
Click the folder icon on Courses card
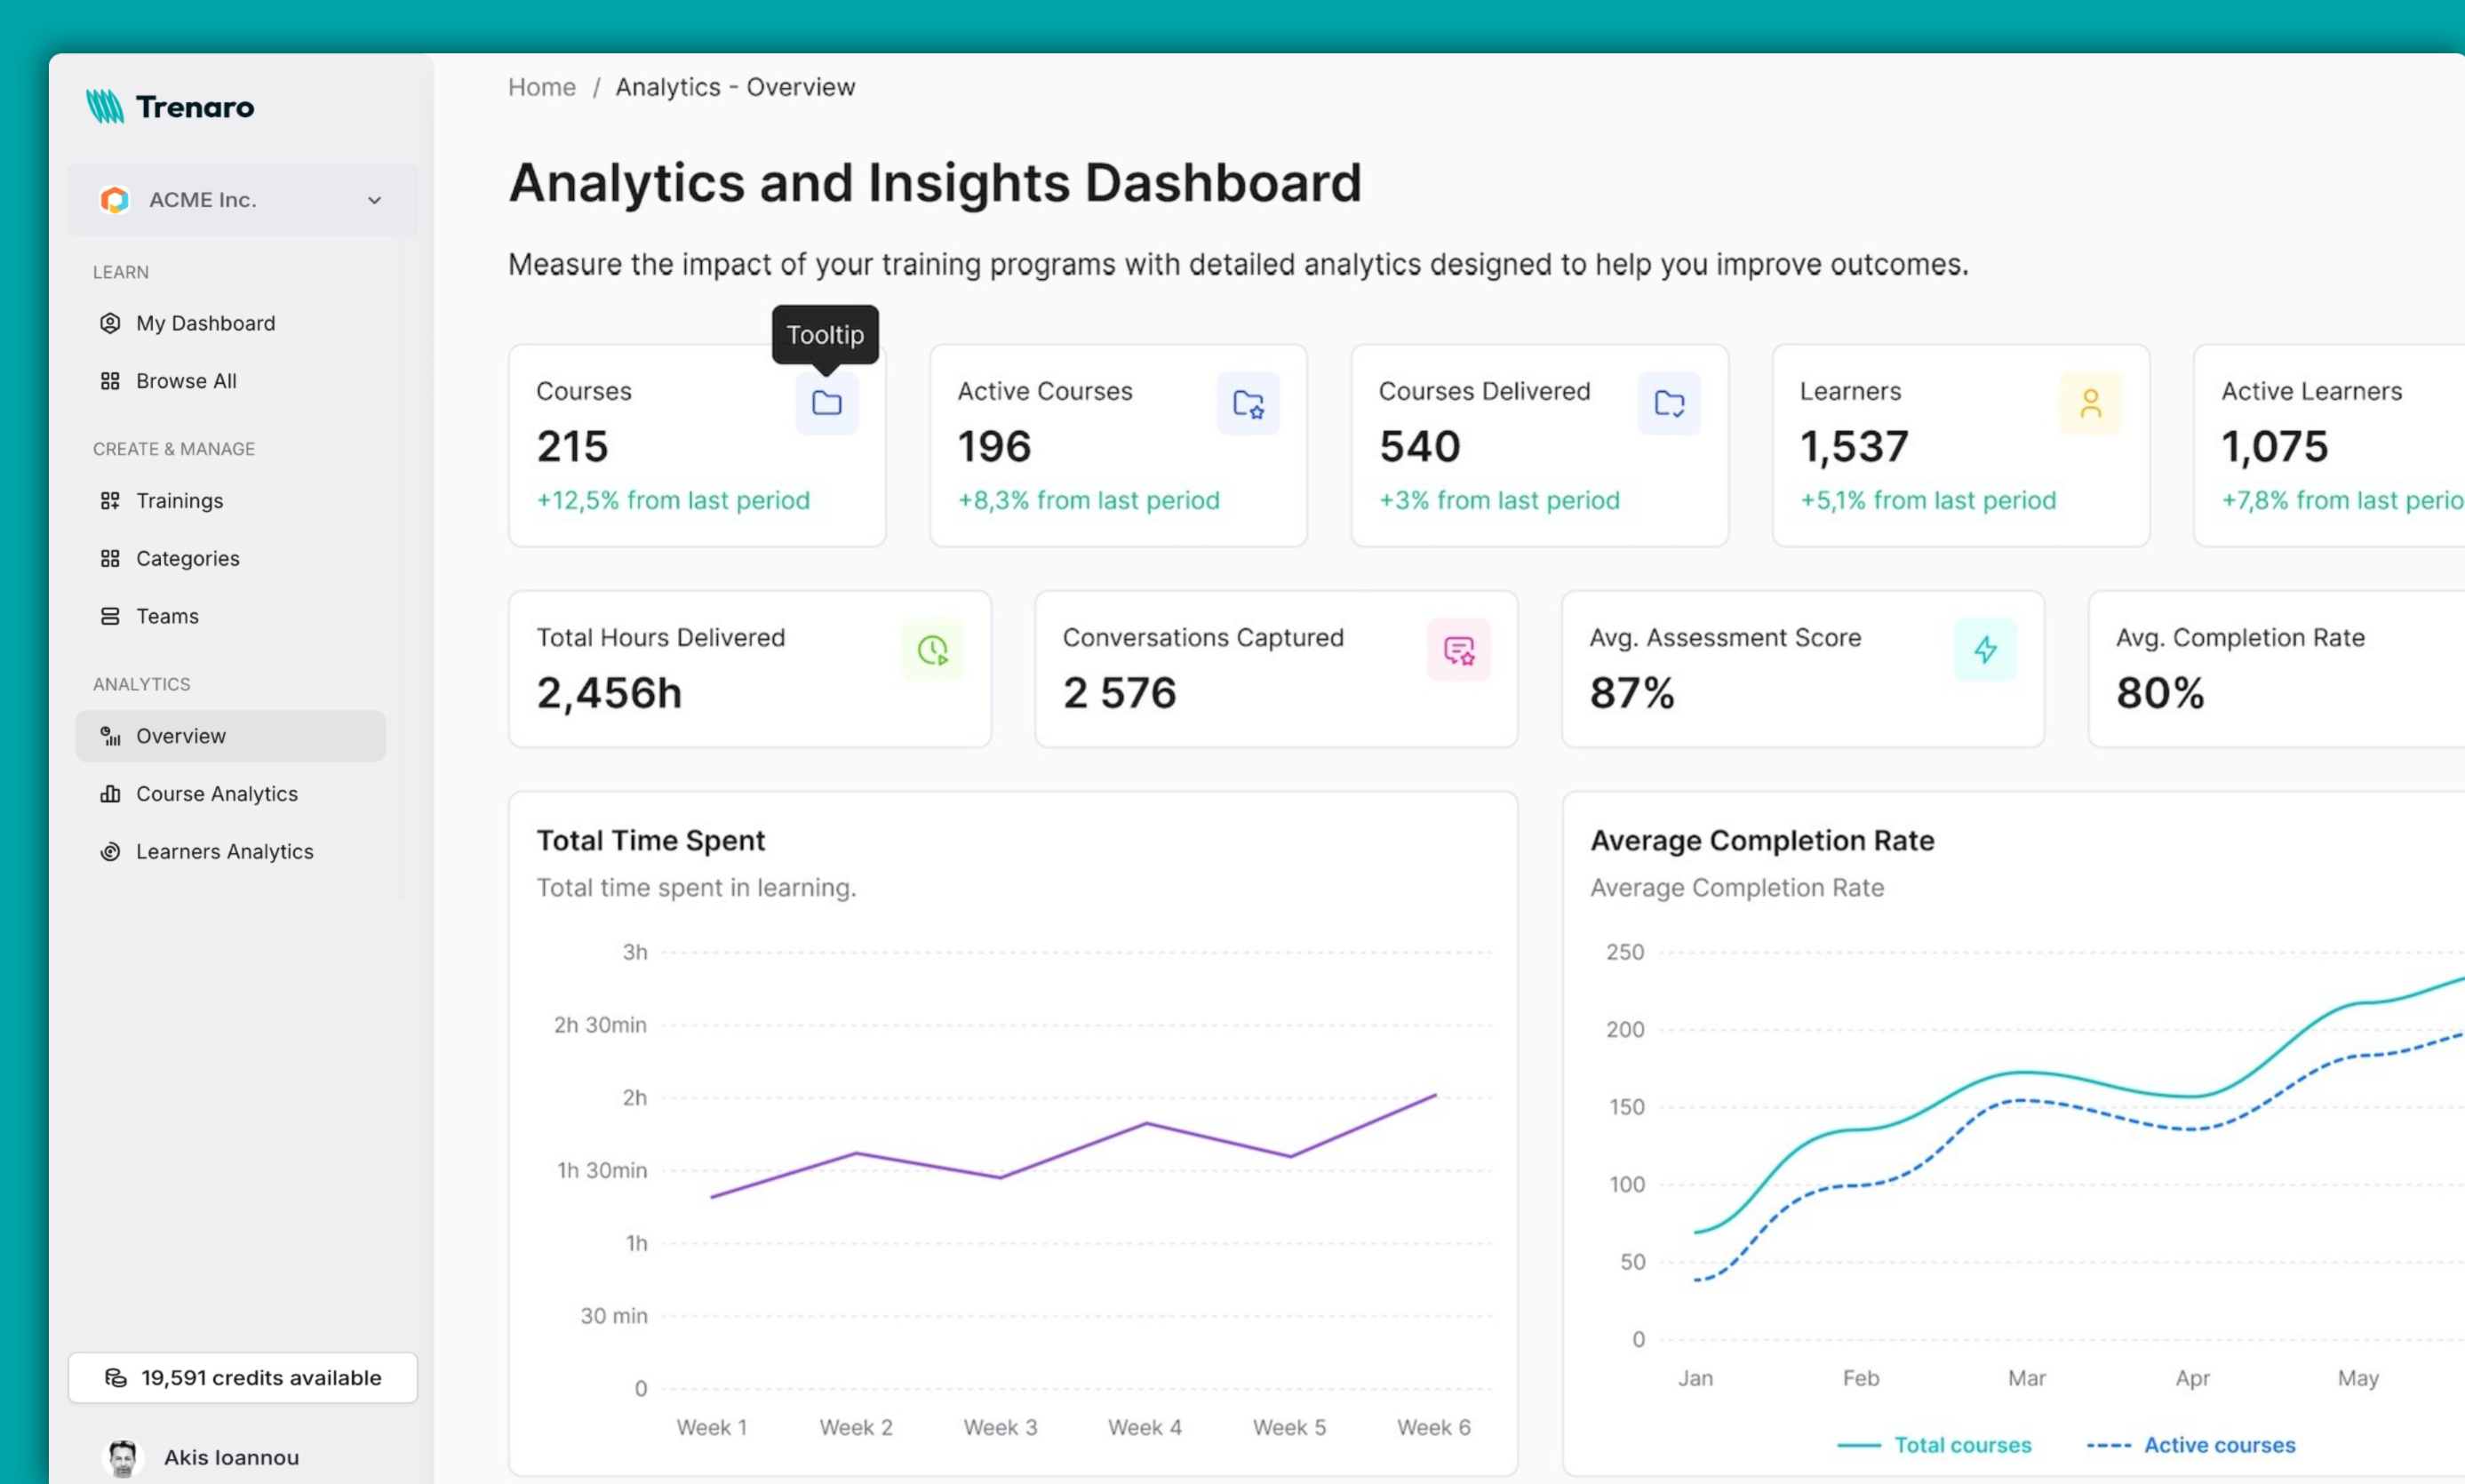click(x=826, y=403)
